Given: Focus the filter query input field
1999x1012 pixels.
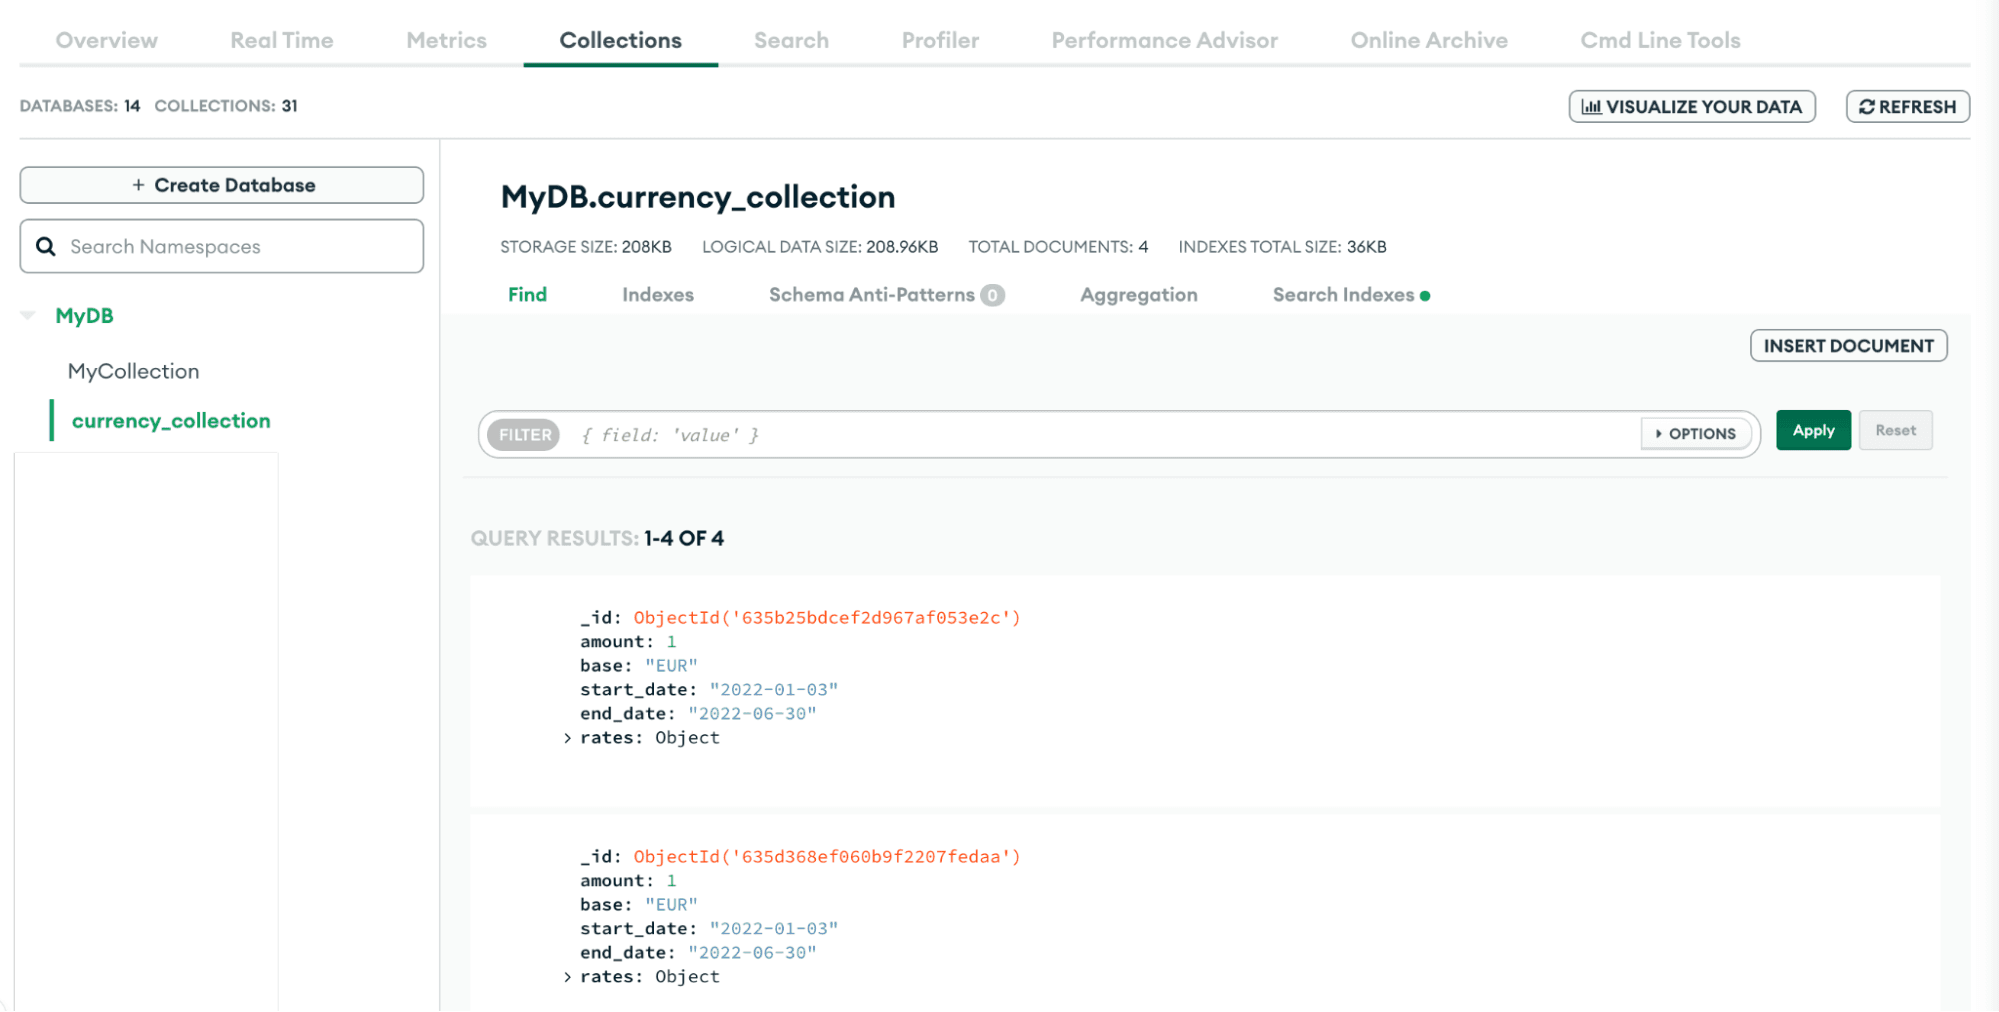Looking at the screenshot, I should [1100, 435].
